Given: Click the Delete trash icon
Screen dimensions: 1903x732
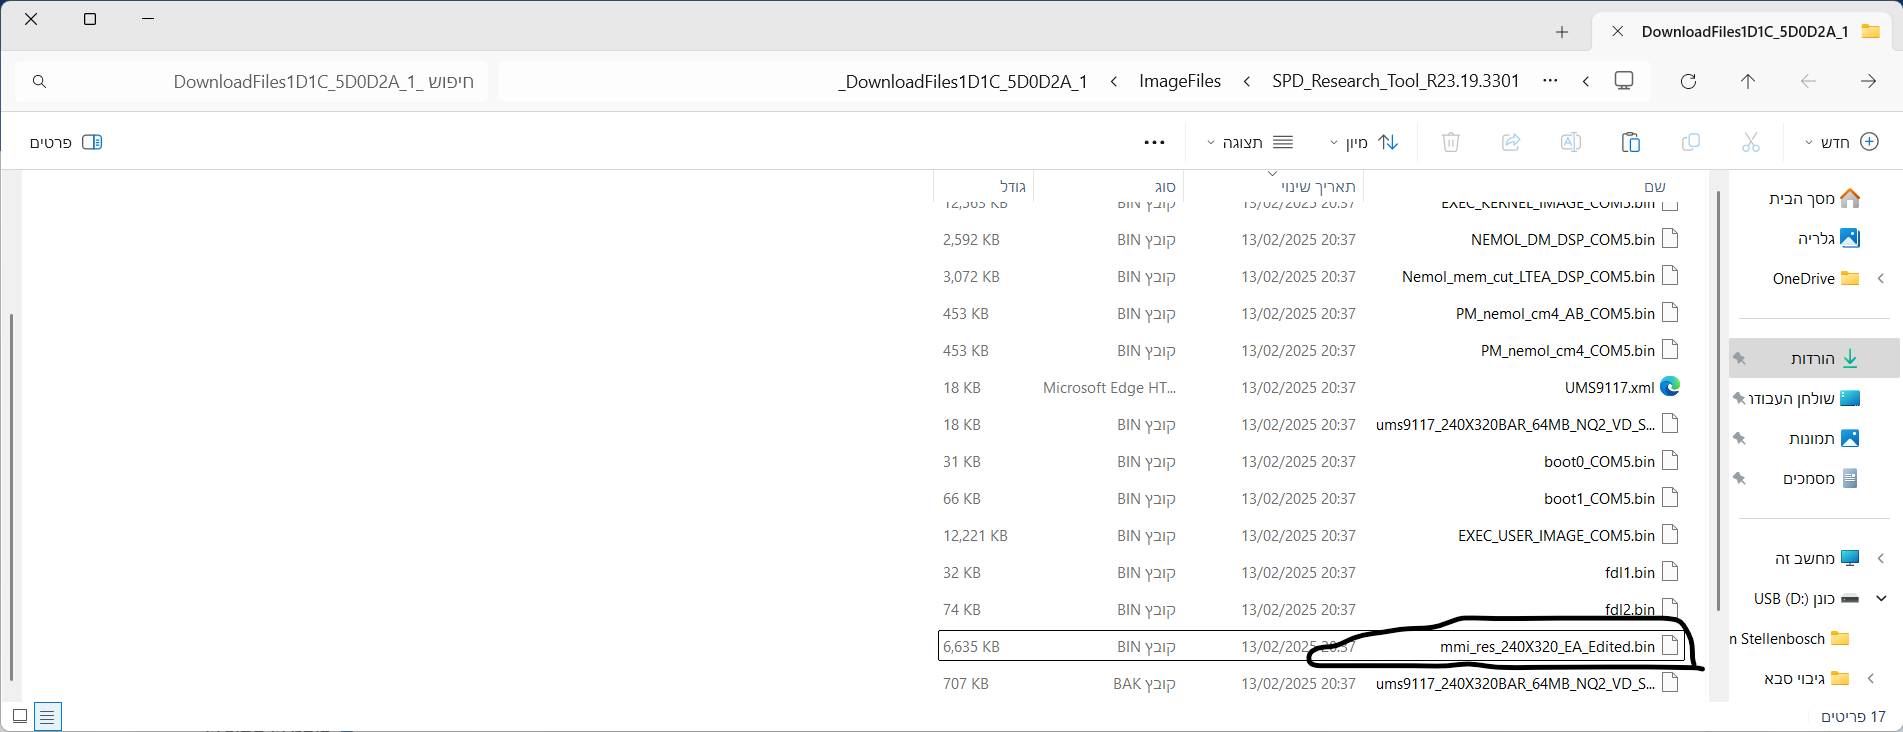Looking at the screenshot, I should (x=1451, y=142).
